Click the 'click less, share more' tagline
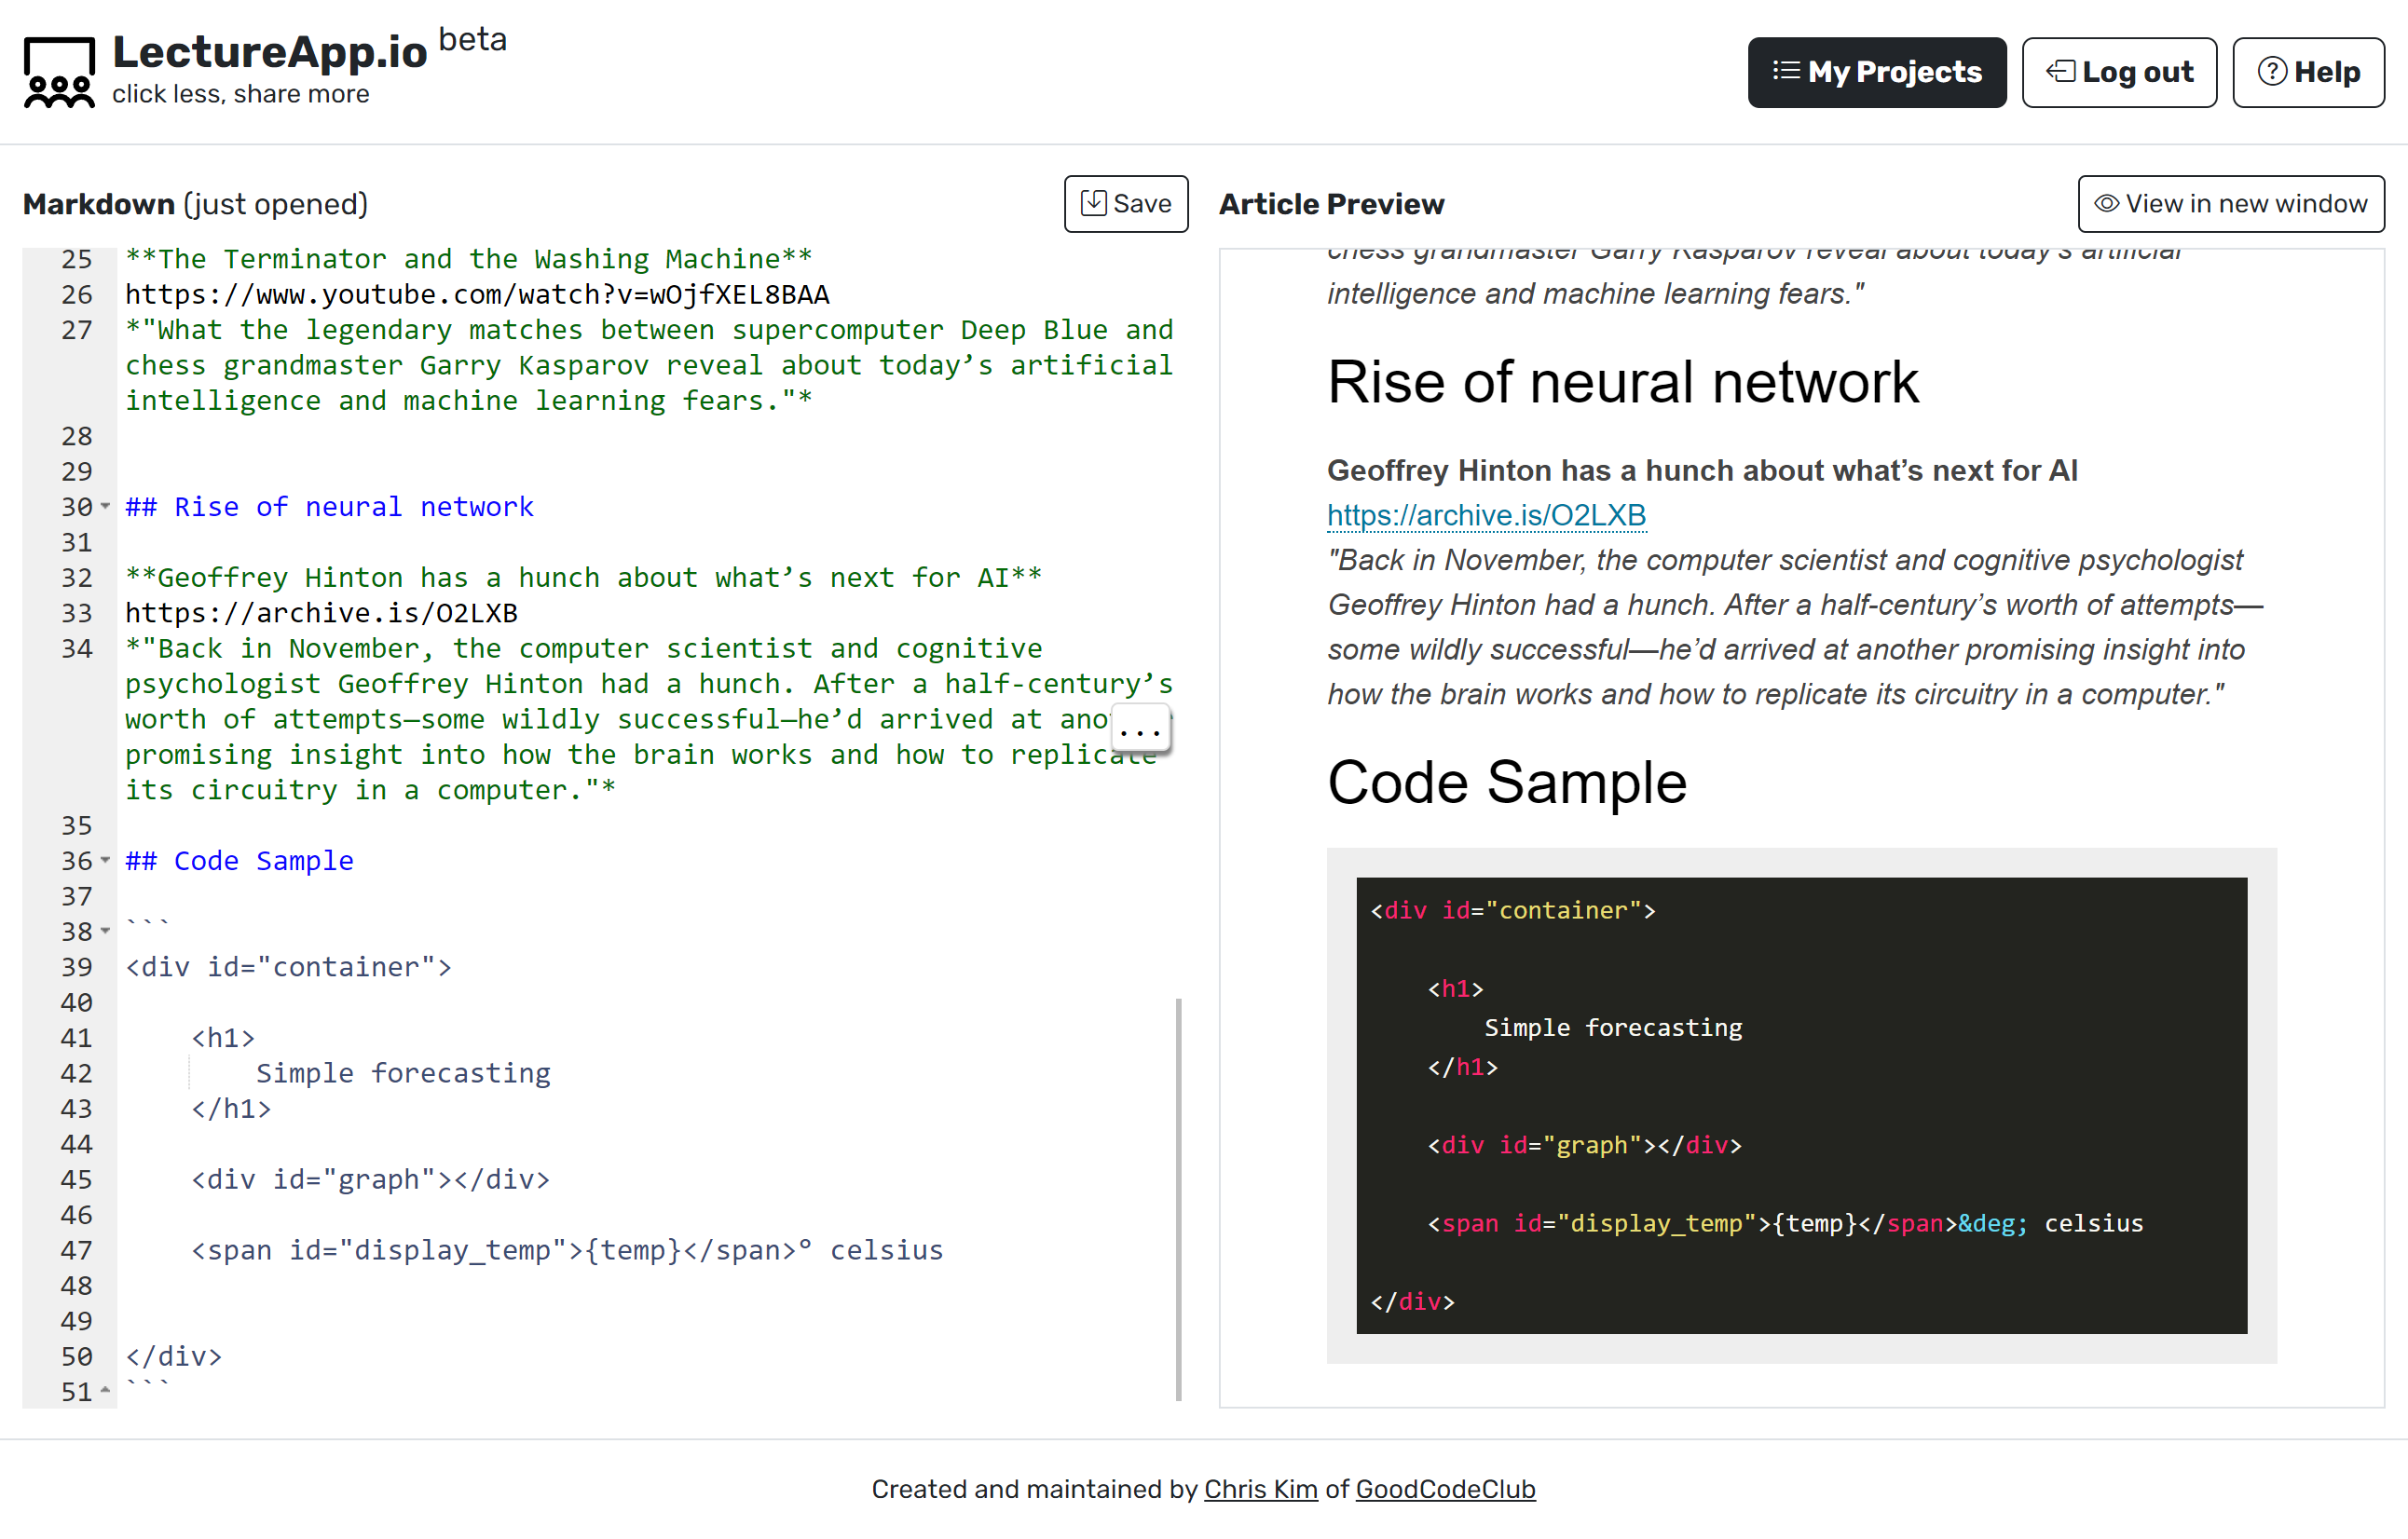This screenshot has height=1539, width=2408. click(240, 94)
